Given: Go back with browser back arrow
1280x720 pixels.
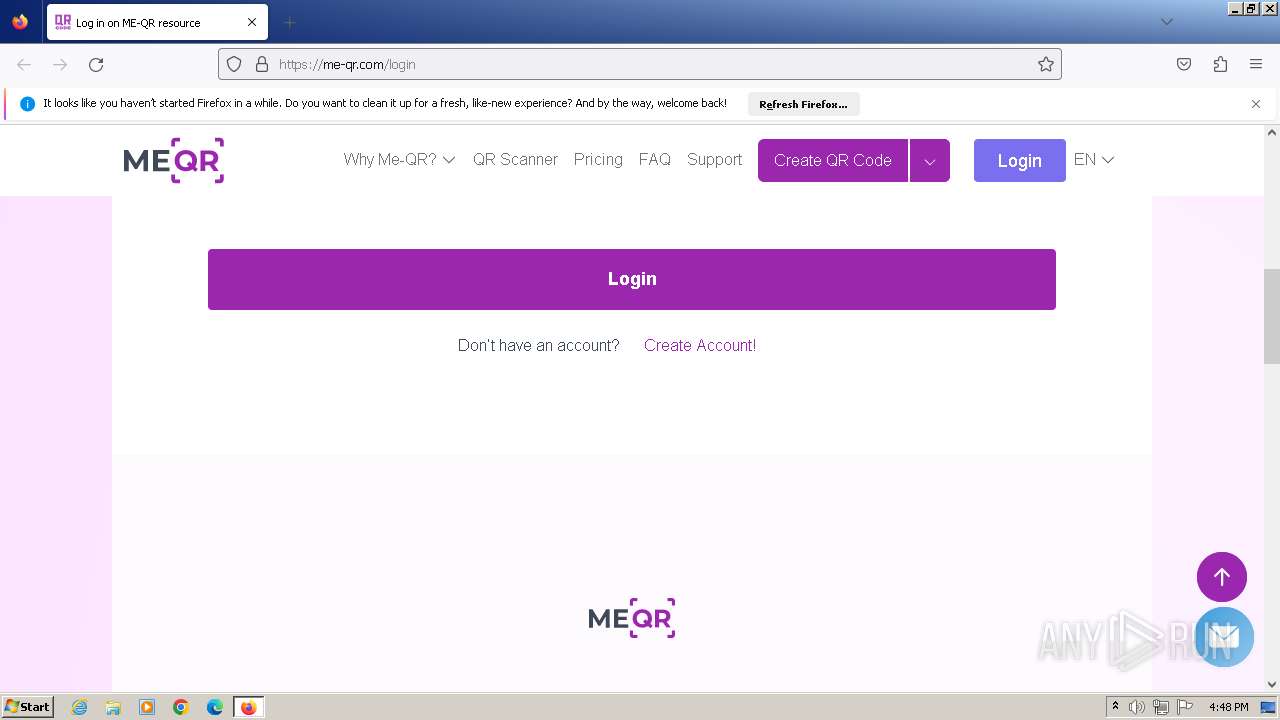Looking at the screenshot, I should (24, 64).
